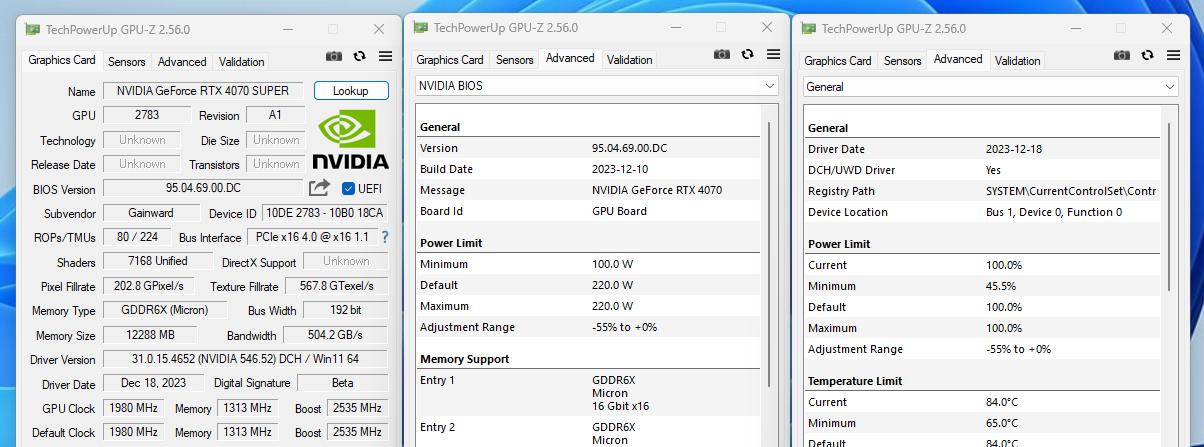Open hamburger menu in General Advanced window
Viewport: 1204px width, 447px height.
(1173, 56)
